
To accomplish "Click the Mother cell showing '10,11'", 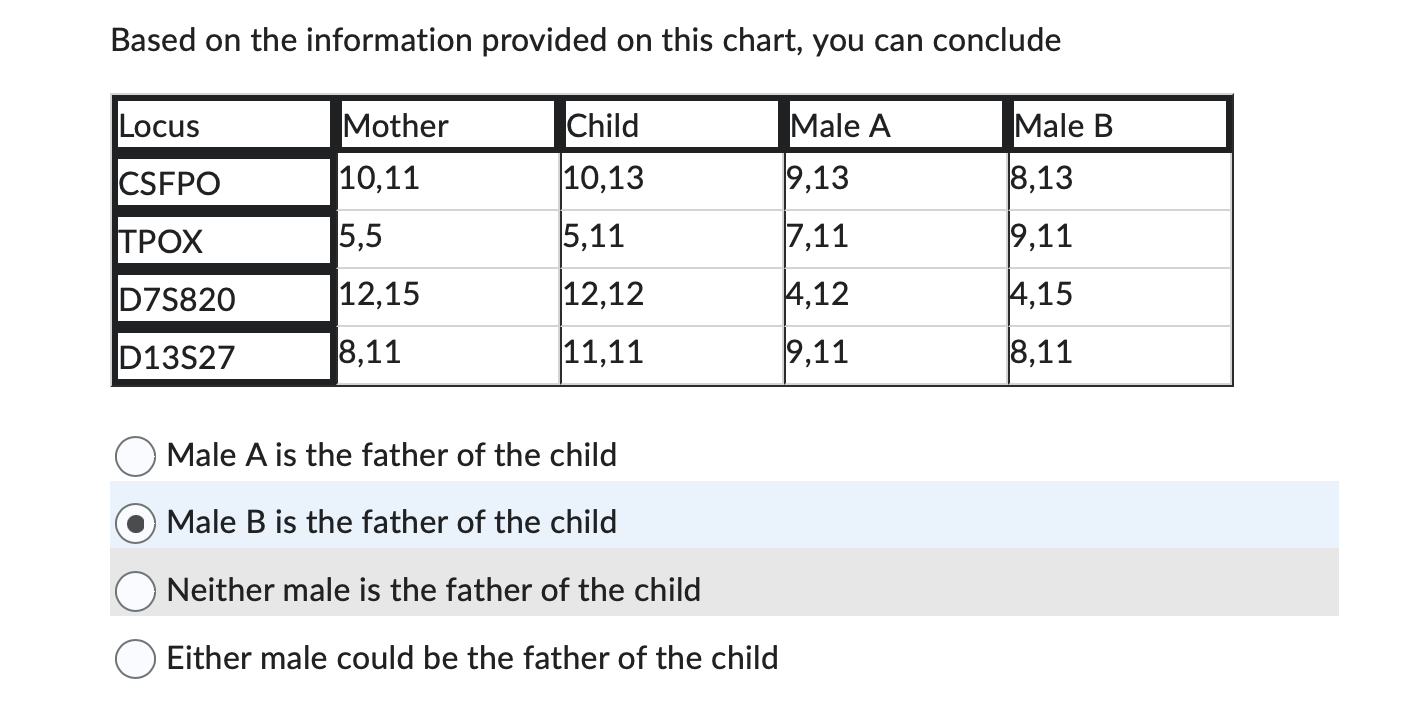I will [x=370, y=178].
